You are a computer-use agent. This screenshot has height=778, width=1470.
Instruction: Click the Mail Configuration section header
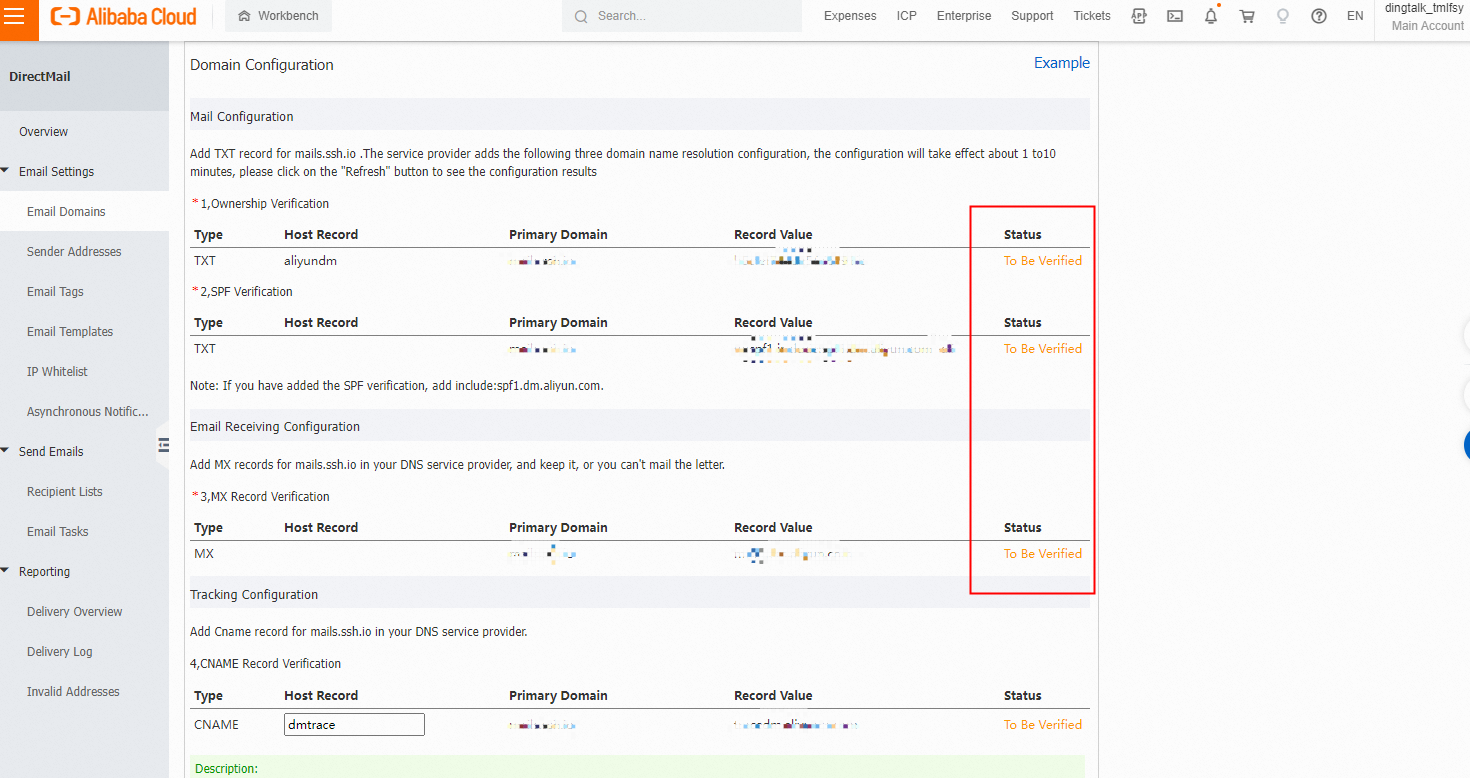(242, 117)
